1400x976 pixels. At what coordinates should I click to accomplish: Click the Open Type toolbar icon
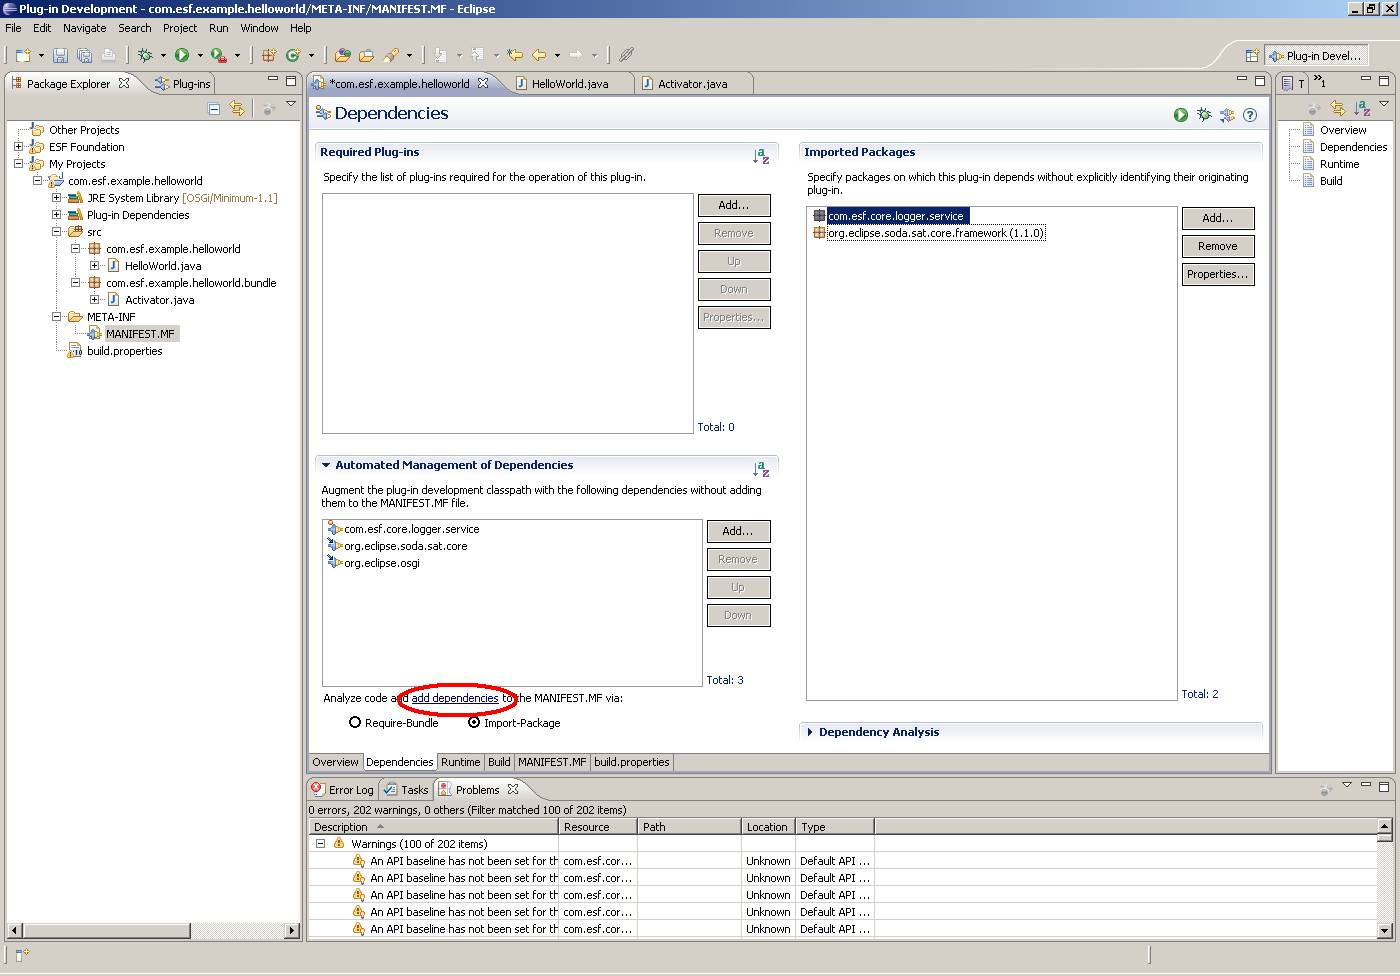(x=343, y=55)
